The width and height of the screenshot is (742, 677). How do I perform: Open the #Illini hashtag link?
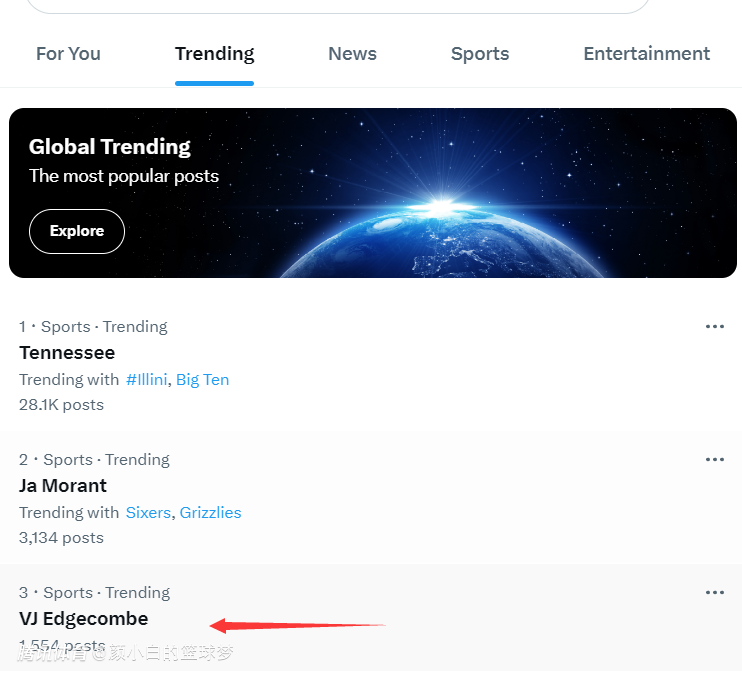(147, 380)
